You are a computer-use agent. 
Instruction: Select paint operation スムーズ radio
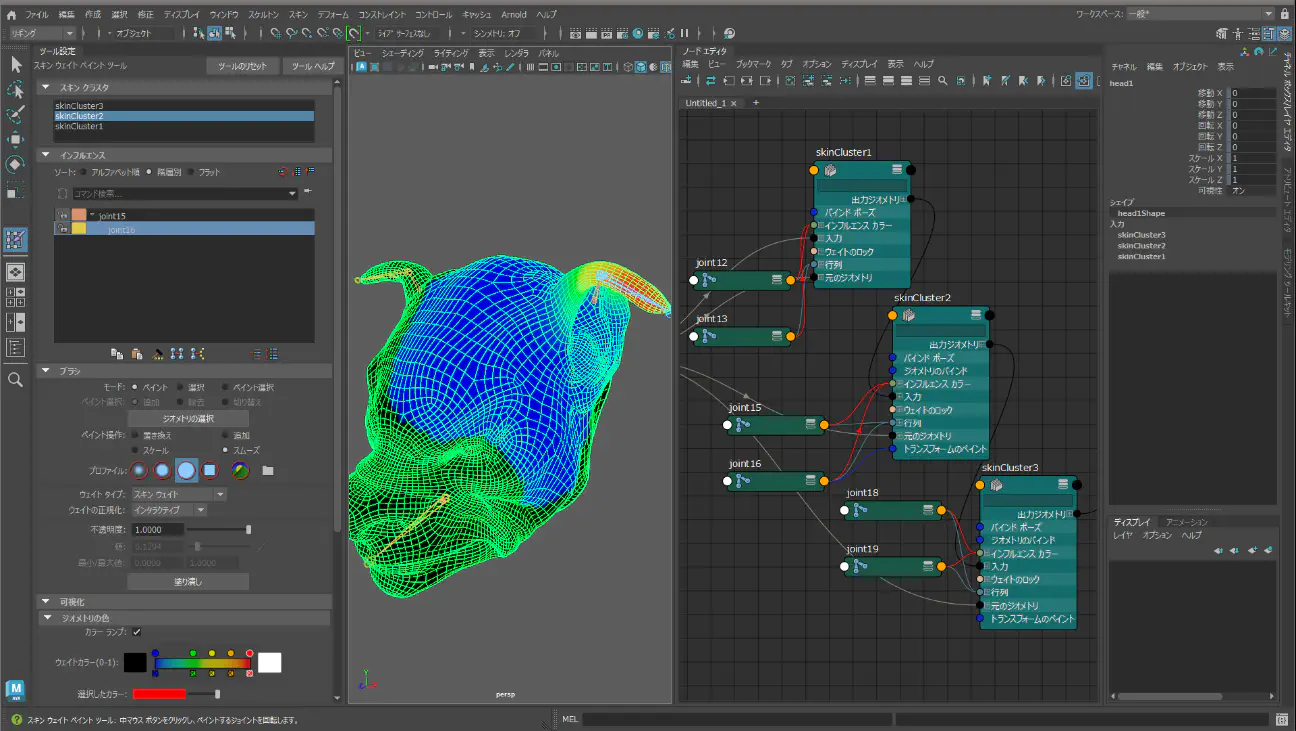pyautogui.click(x=224, y=450)
